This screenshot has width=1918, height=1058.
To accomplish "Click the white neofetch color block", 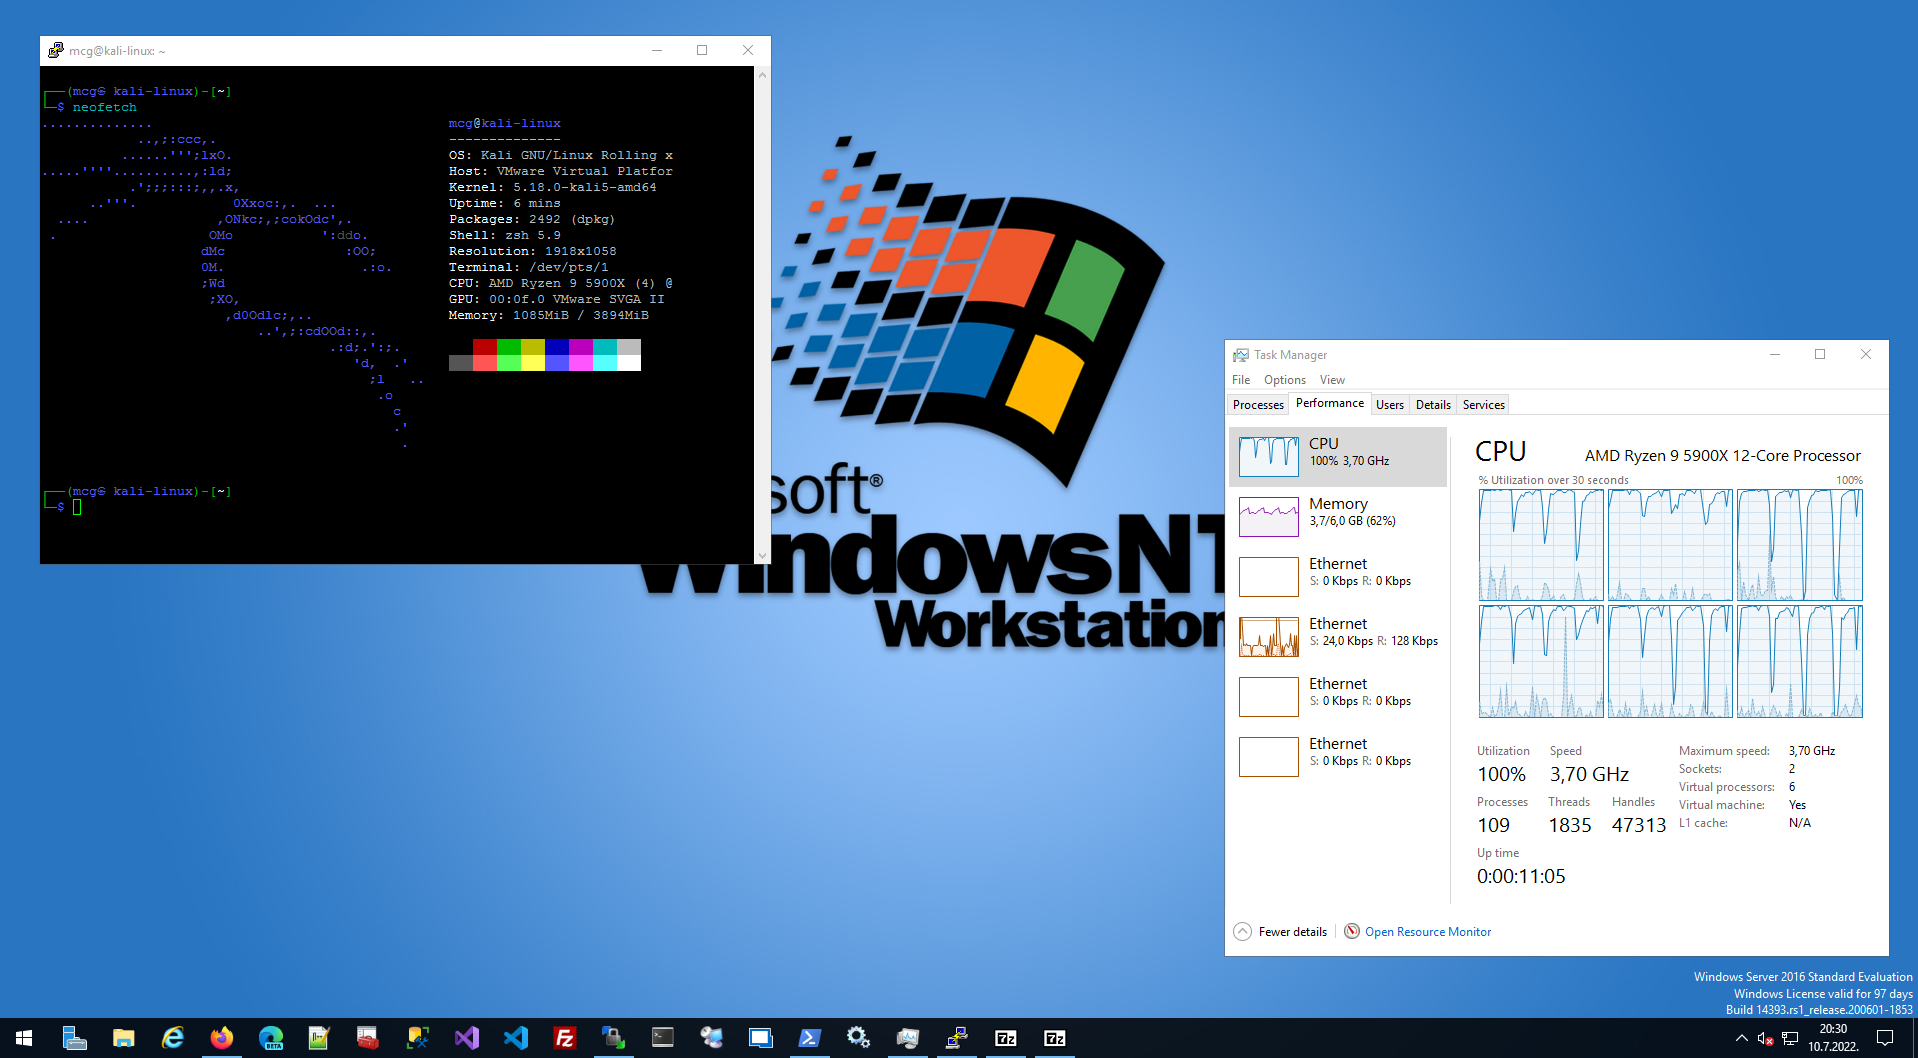I will point(629,363).
